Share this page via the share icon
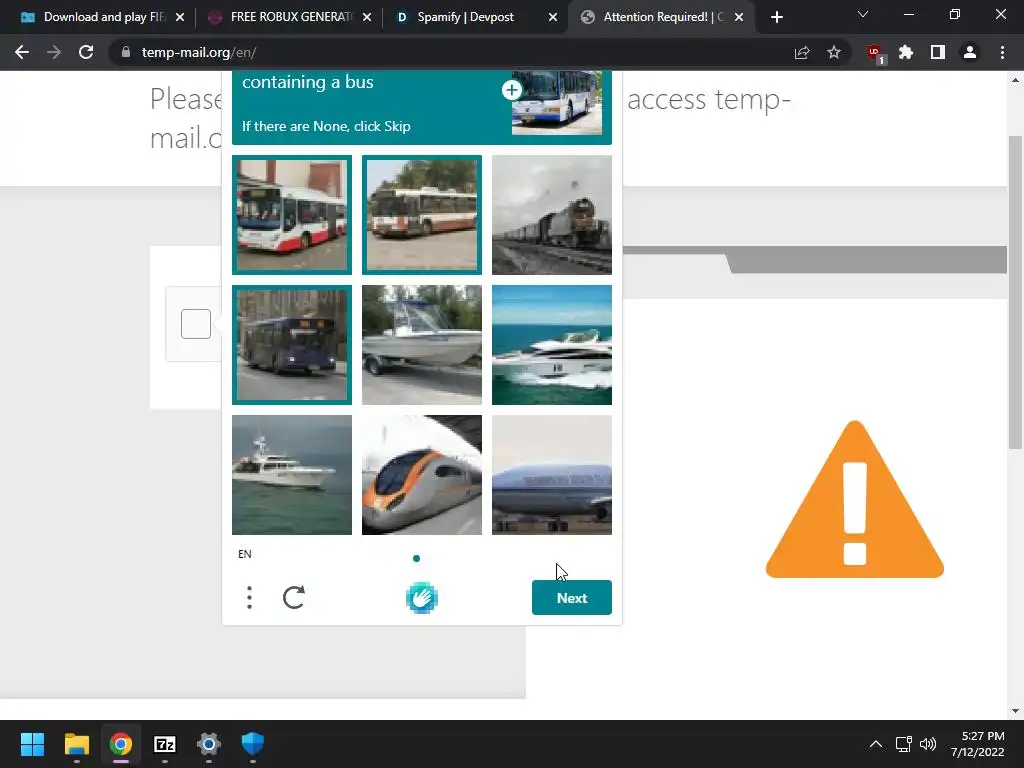This screenshot has height=768, width=1024. 802,52
